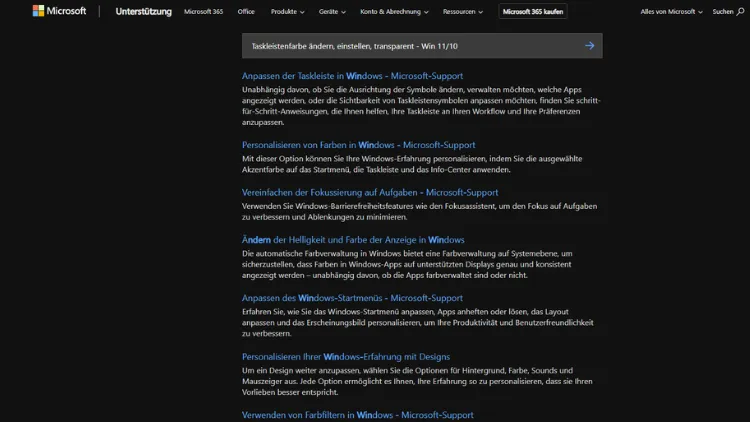Open Anpassen der Taskleiste in Windows result
Viewport: 750px width, 422px height.
click(x=352, y=76)
